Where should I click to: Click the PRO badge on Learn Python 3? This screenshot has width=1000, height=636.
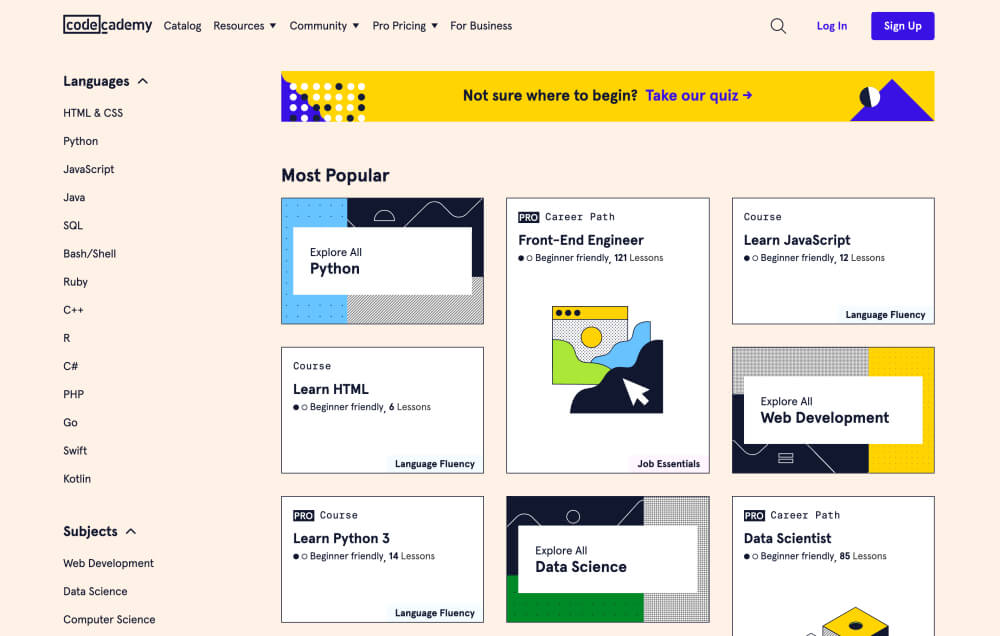click(304, 515)
